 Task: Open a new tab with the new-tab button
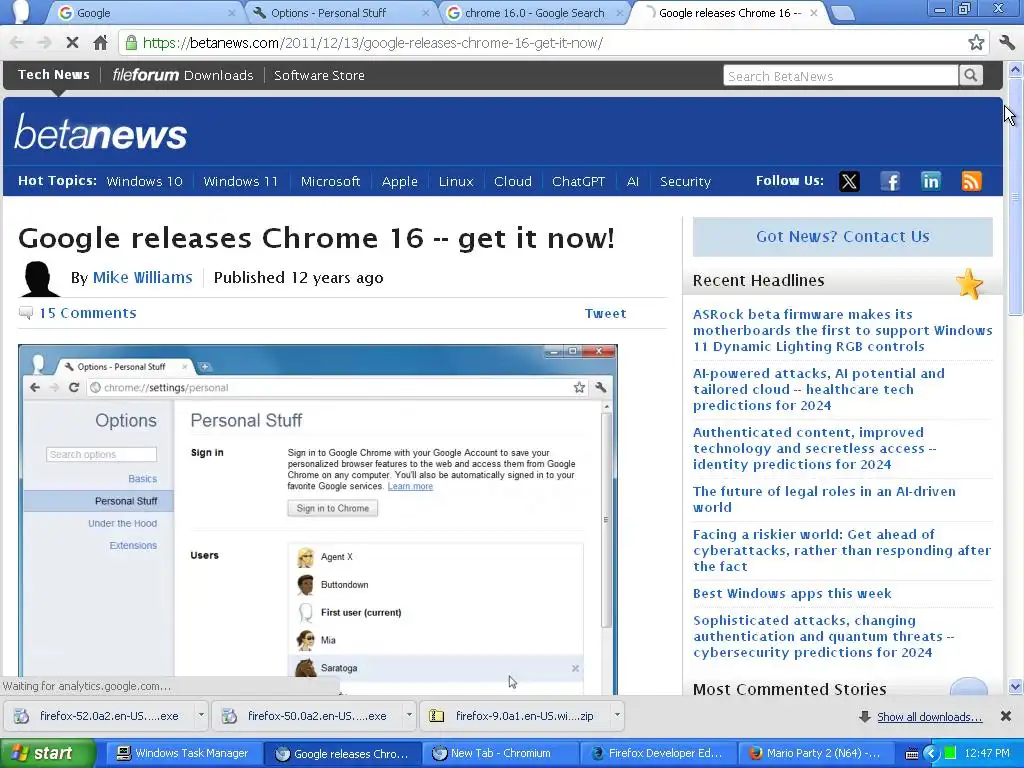[843, 13]
